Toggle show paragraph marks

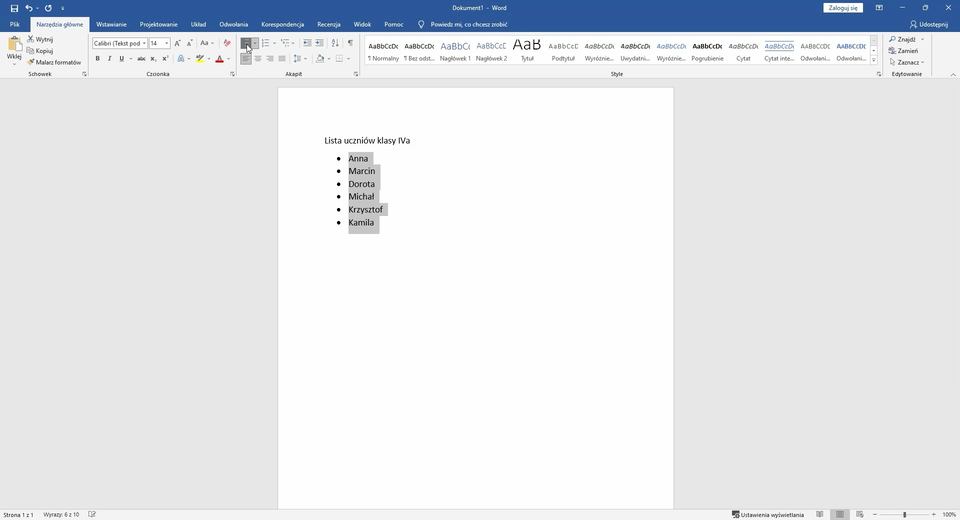[350, 43]
